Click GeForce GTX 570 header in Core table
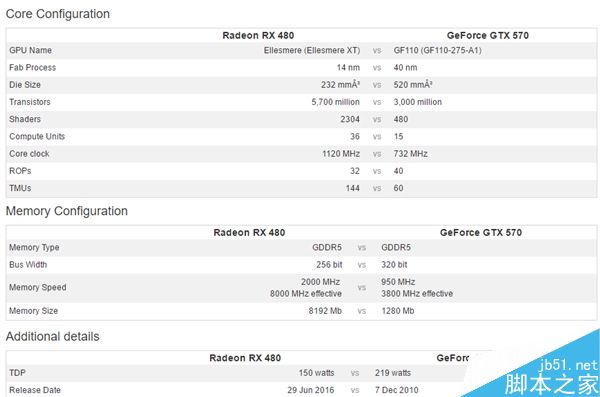The height and width of the screenshot is (397, 600). coord(488,36)
